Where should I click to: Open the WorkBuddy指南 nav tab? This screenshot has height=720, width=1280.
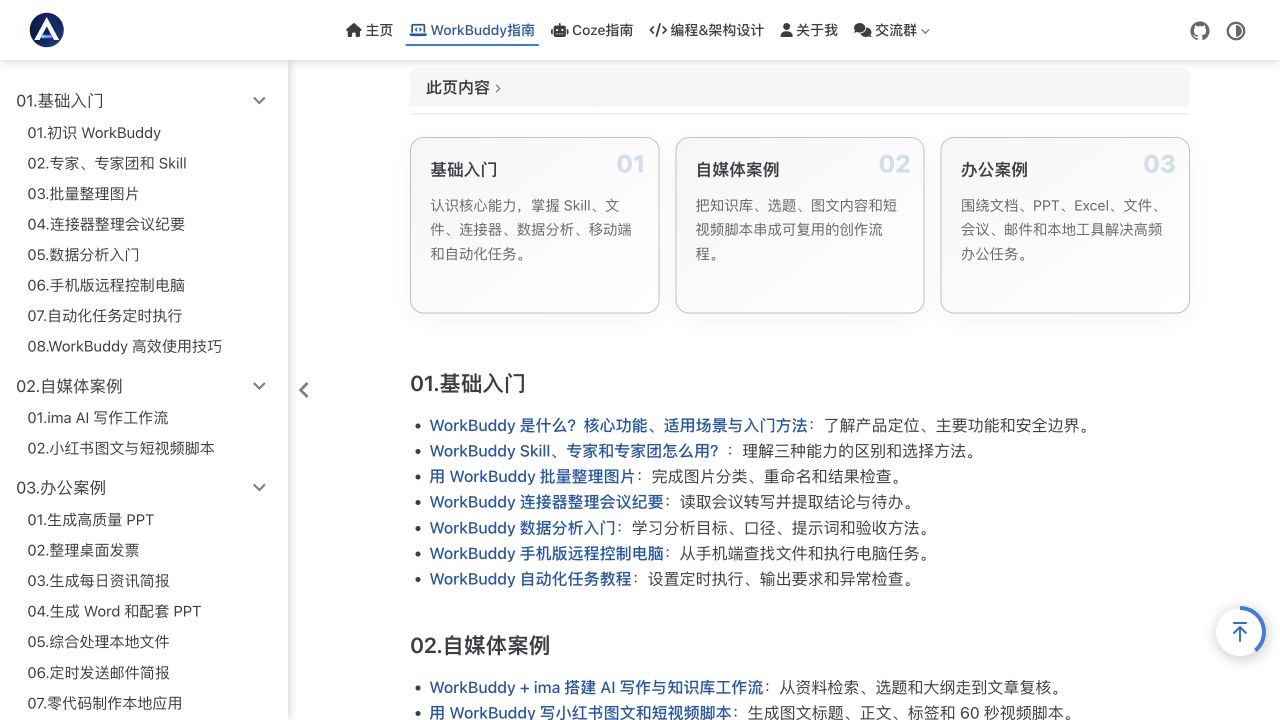(x=472, y=30)
